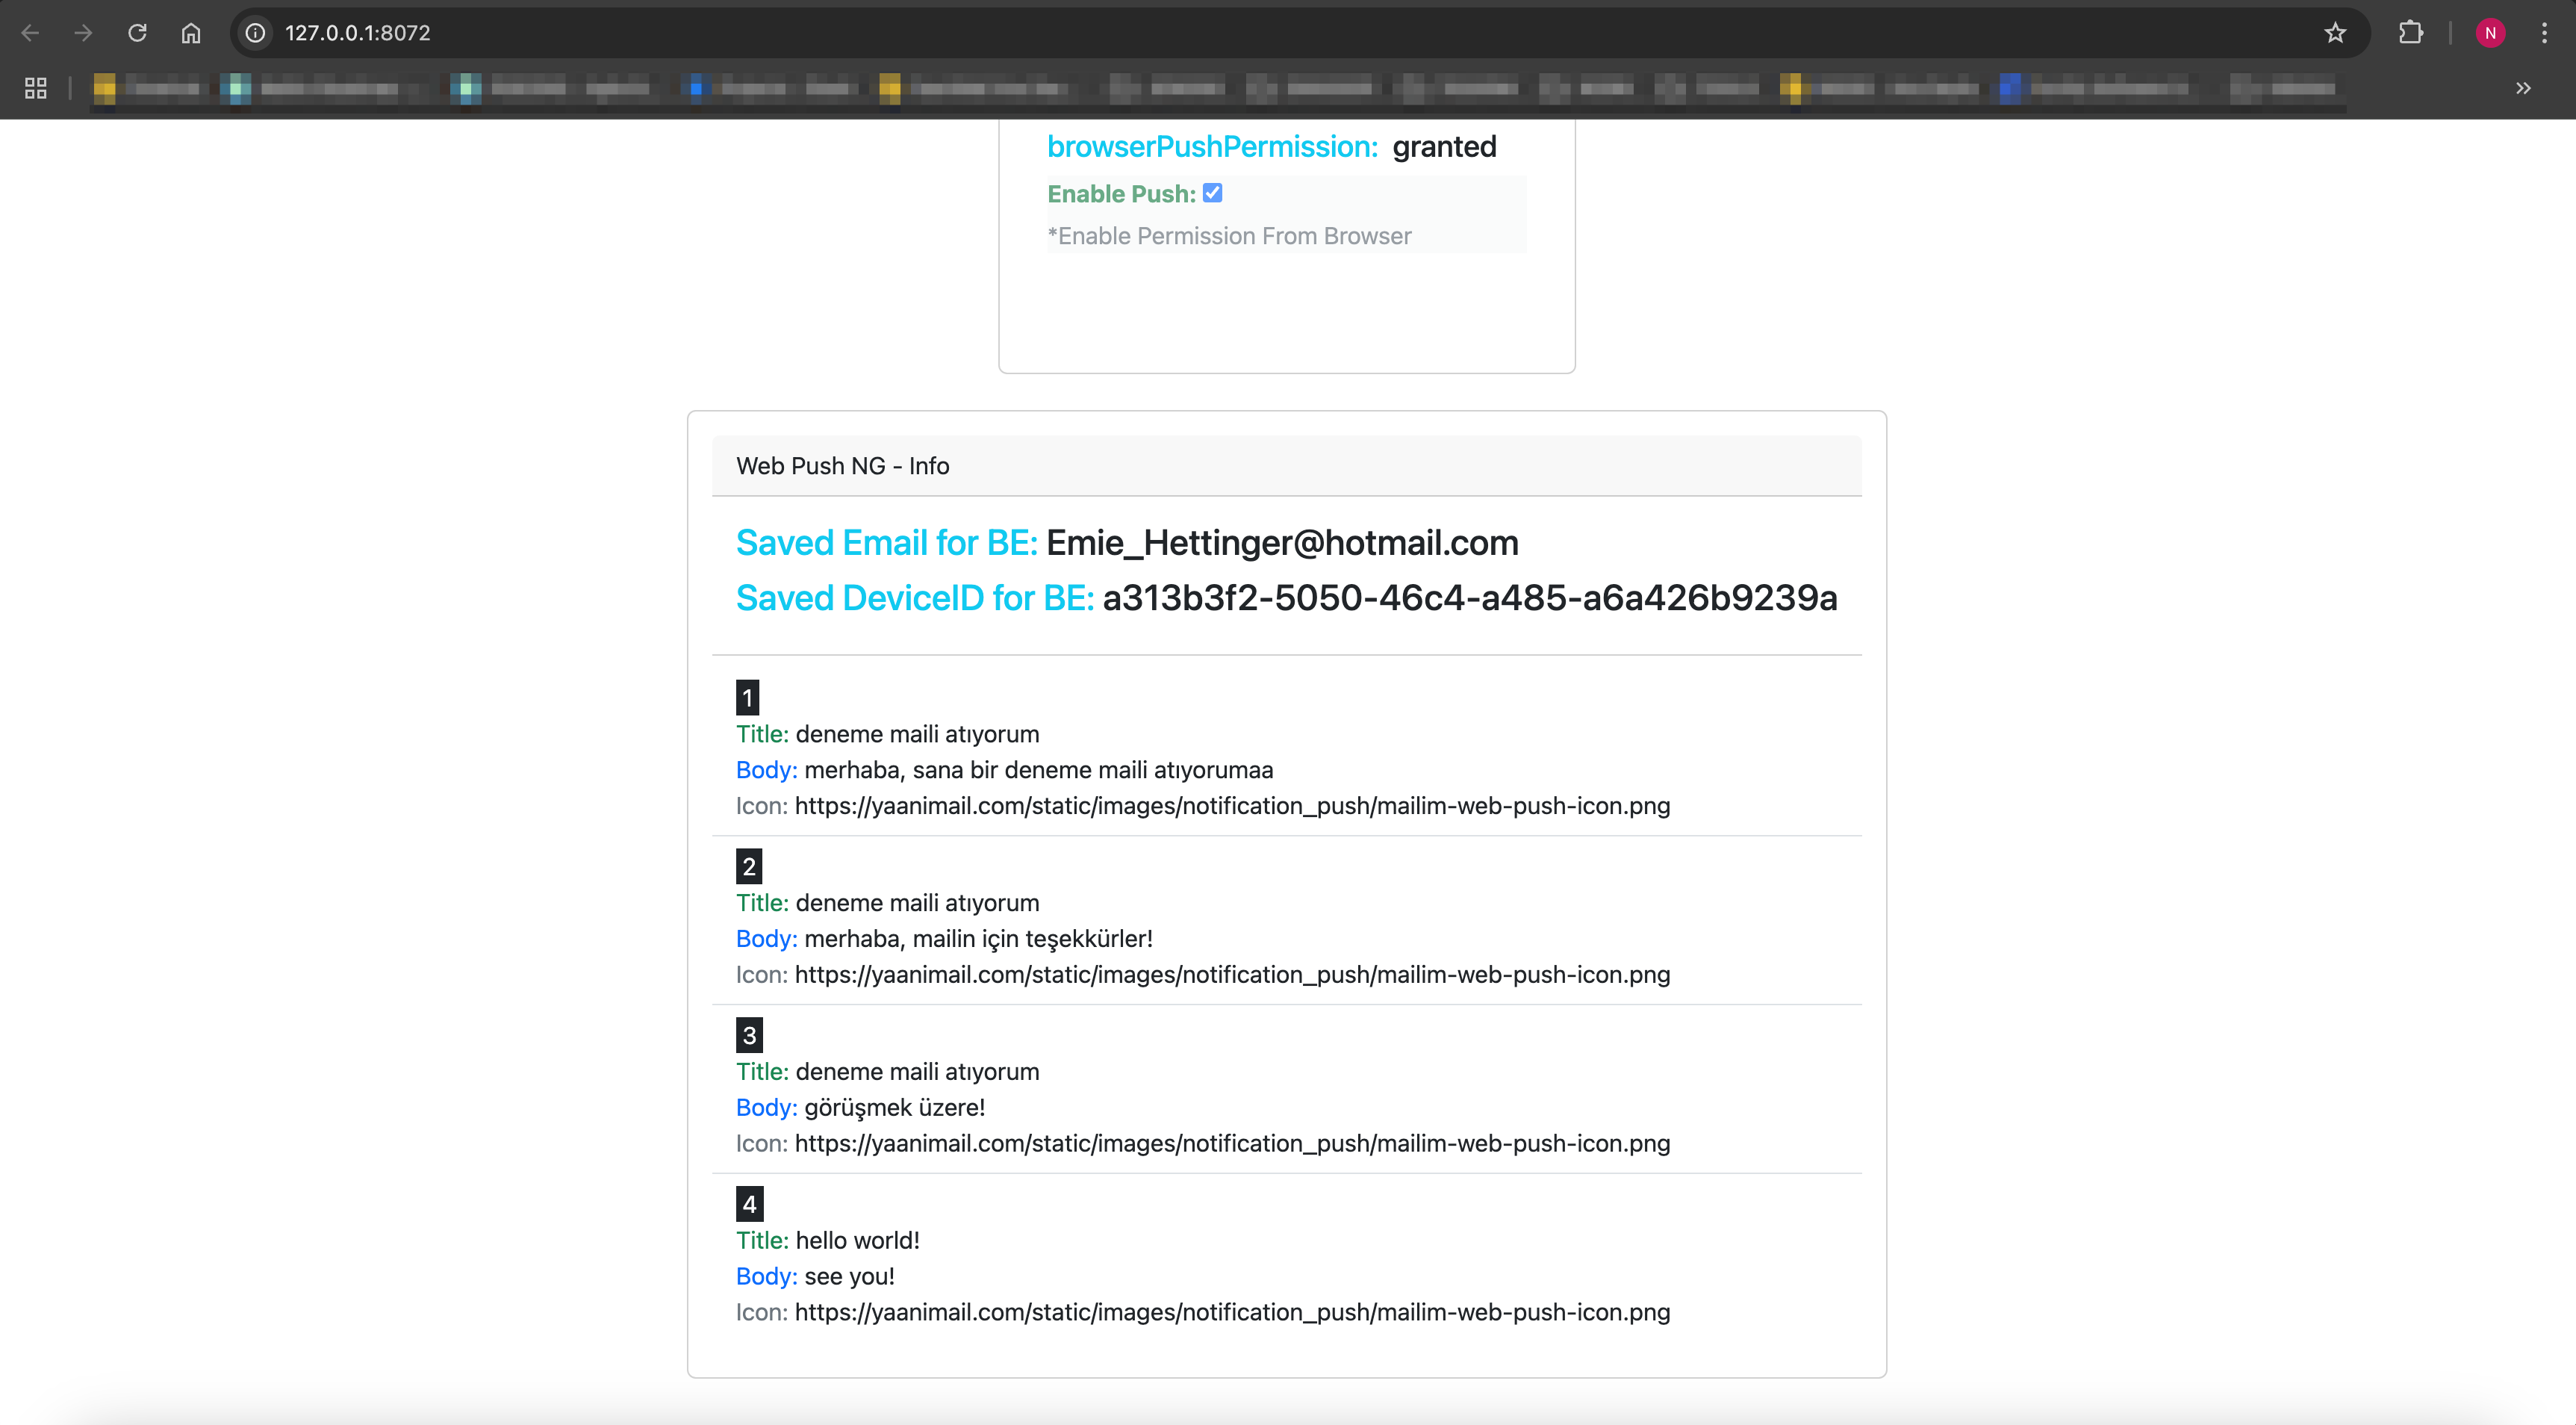Click the 'granted' permission value
Viewport: 2576px width, 1425px height.
1444,147
